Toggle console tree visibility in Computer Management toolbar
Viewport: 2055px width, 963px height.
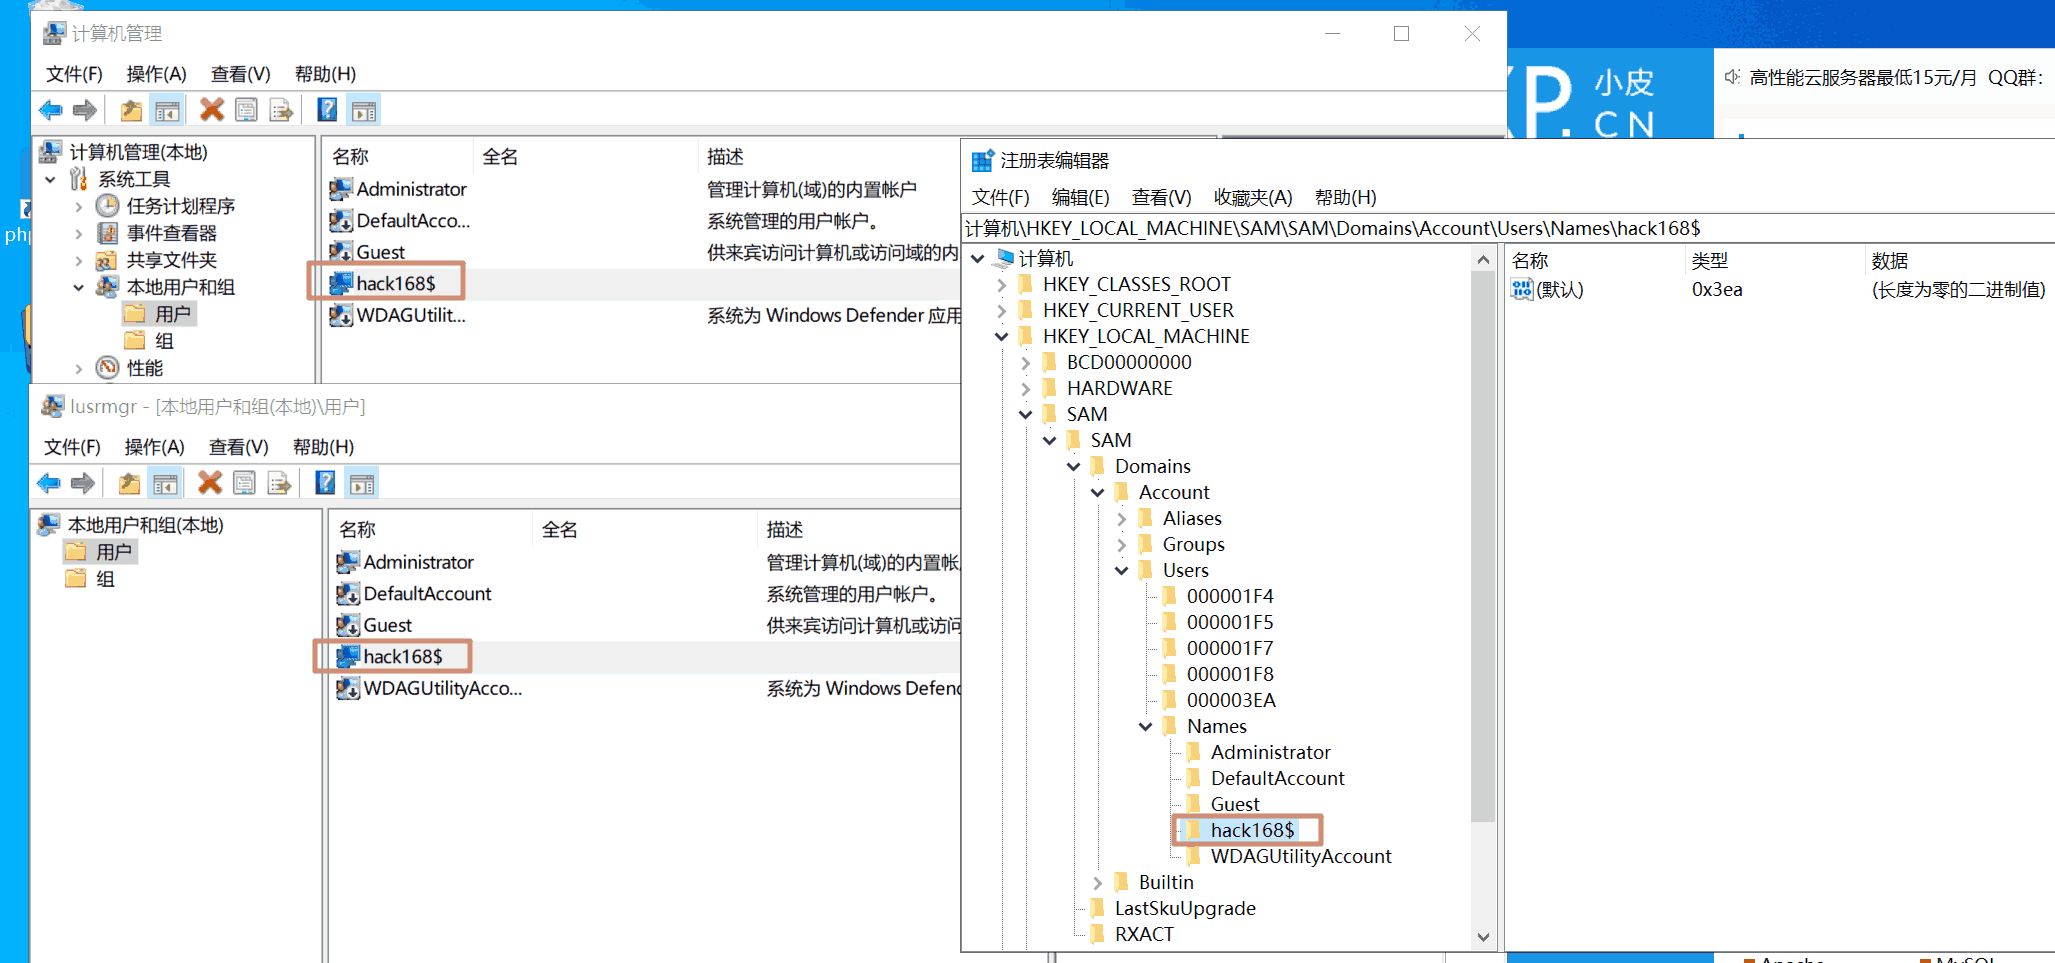coord(167,110)
